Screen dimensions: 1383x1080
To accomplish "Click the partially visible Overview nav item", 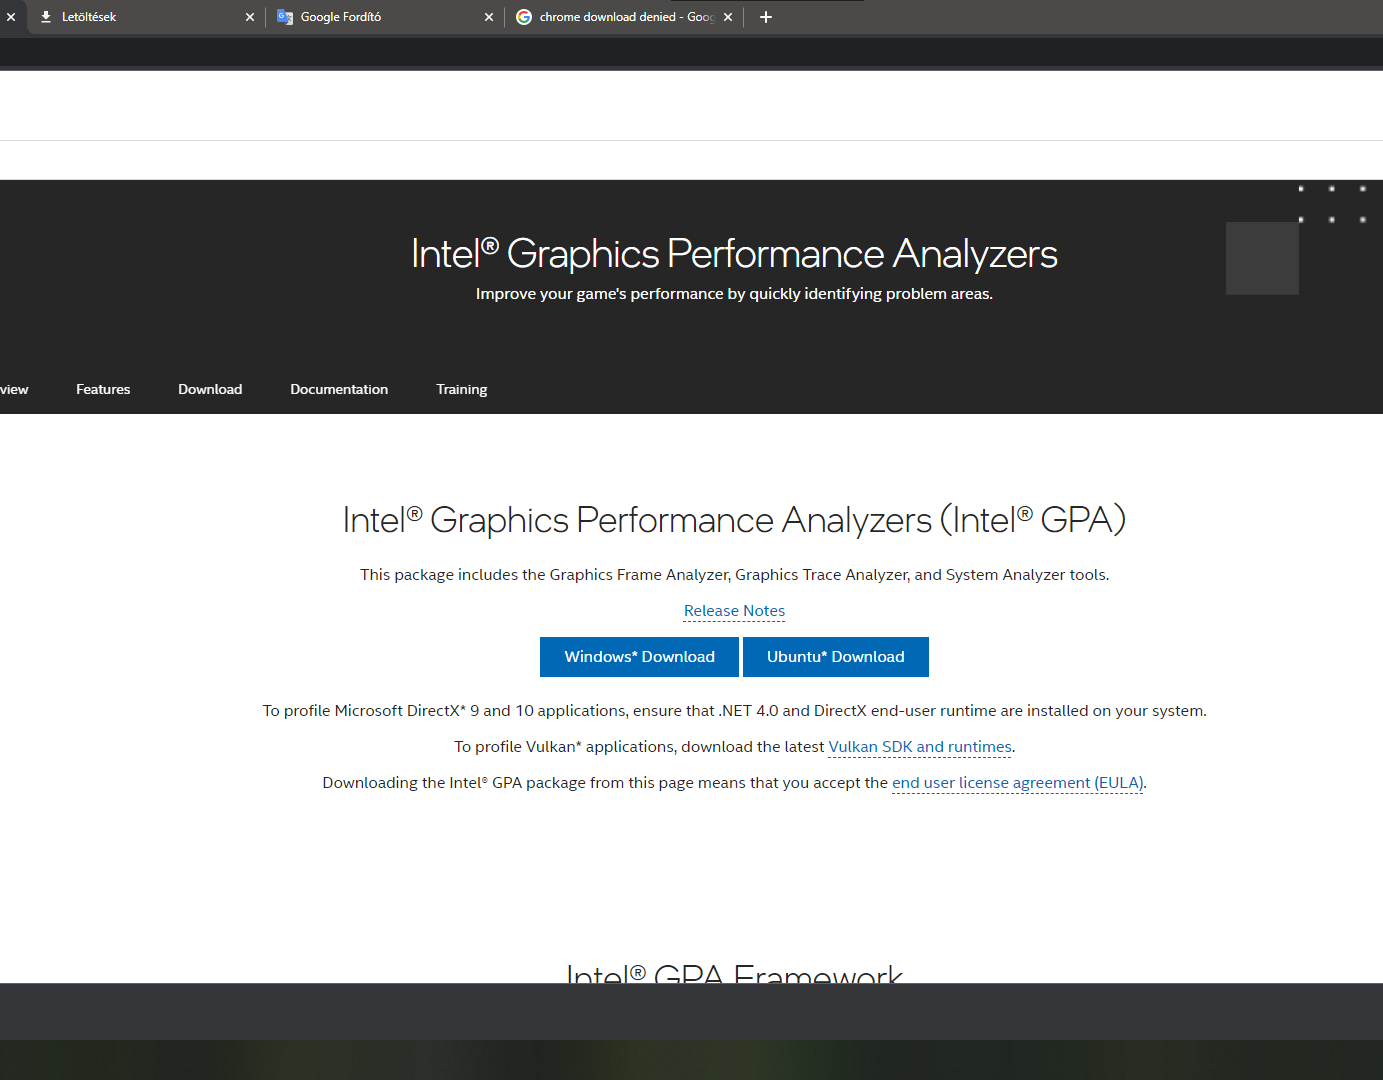I will point(14,389).
